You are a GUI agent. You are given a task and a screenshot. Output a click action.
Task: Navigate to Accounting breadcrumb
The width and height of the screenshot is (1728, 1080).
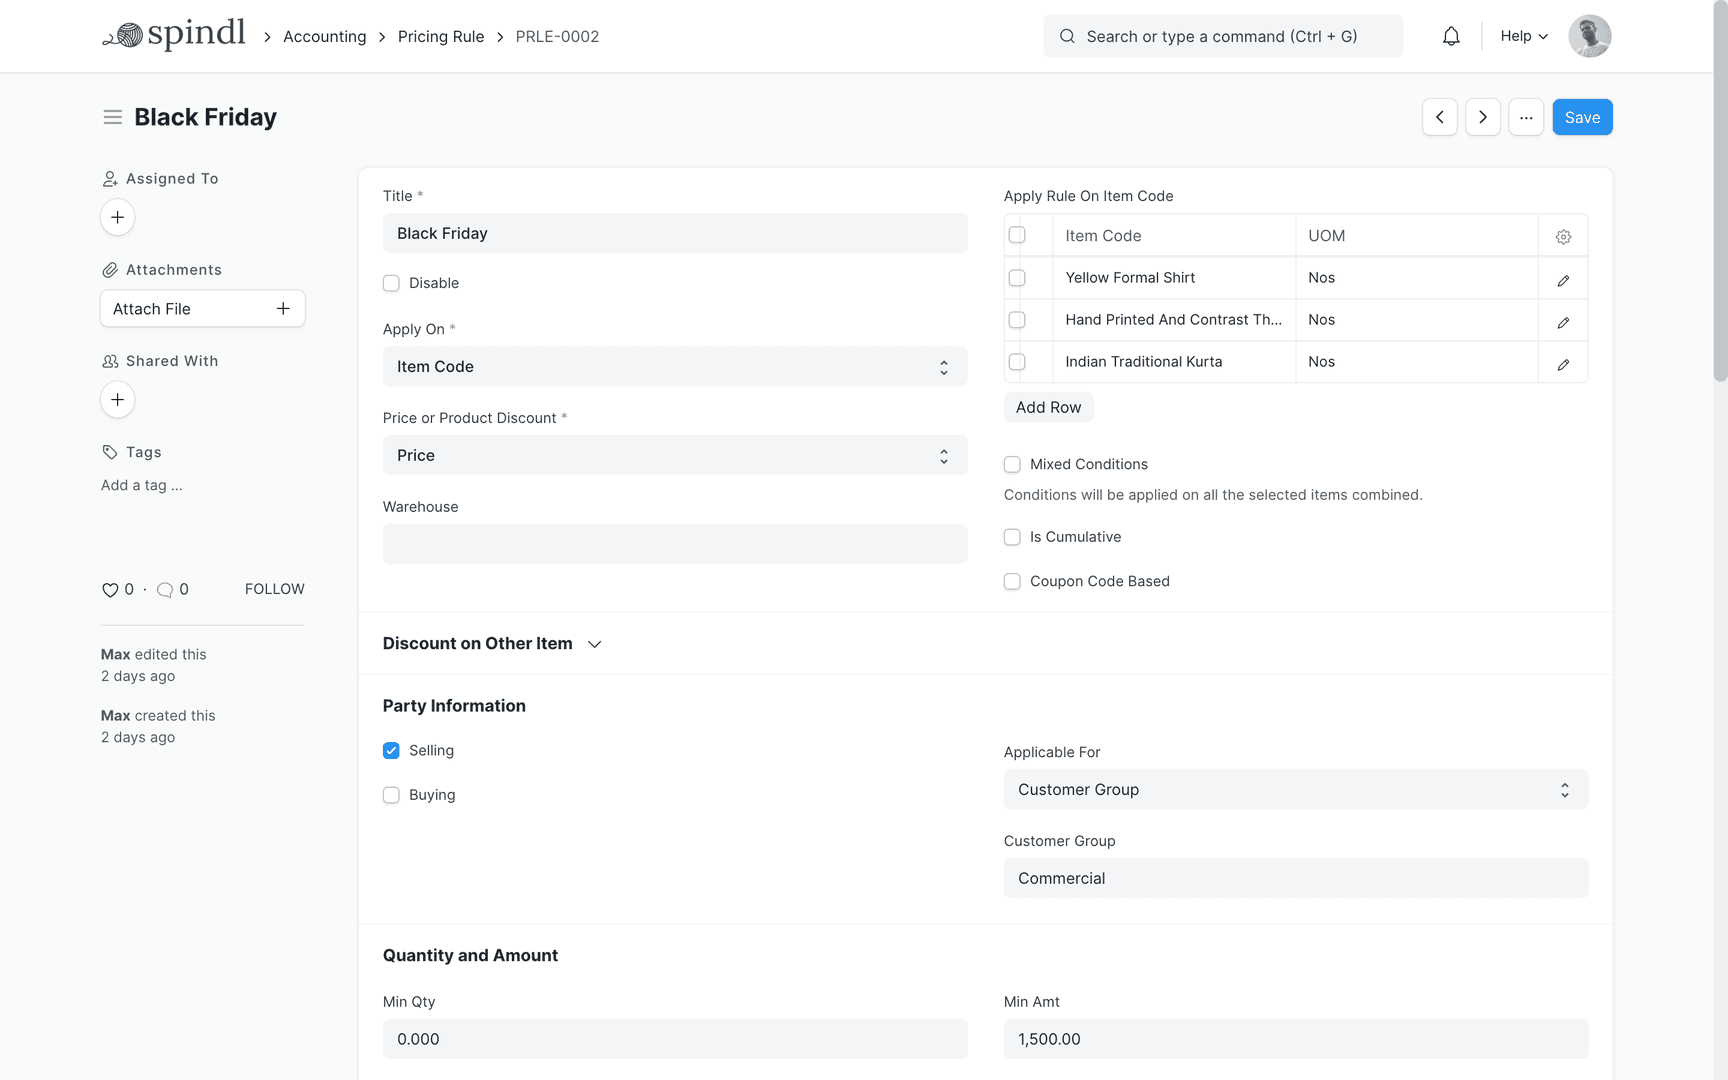pyautogui.click(x=324, y=36)
